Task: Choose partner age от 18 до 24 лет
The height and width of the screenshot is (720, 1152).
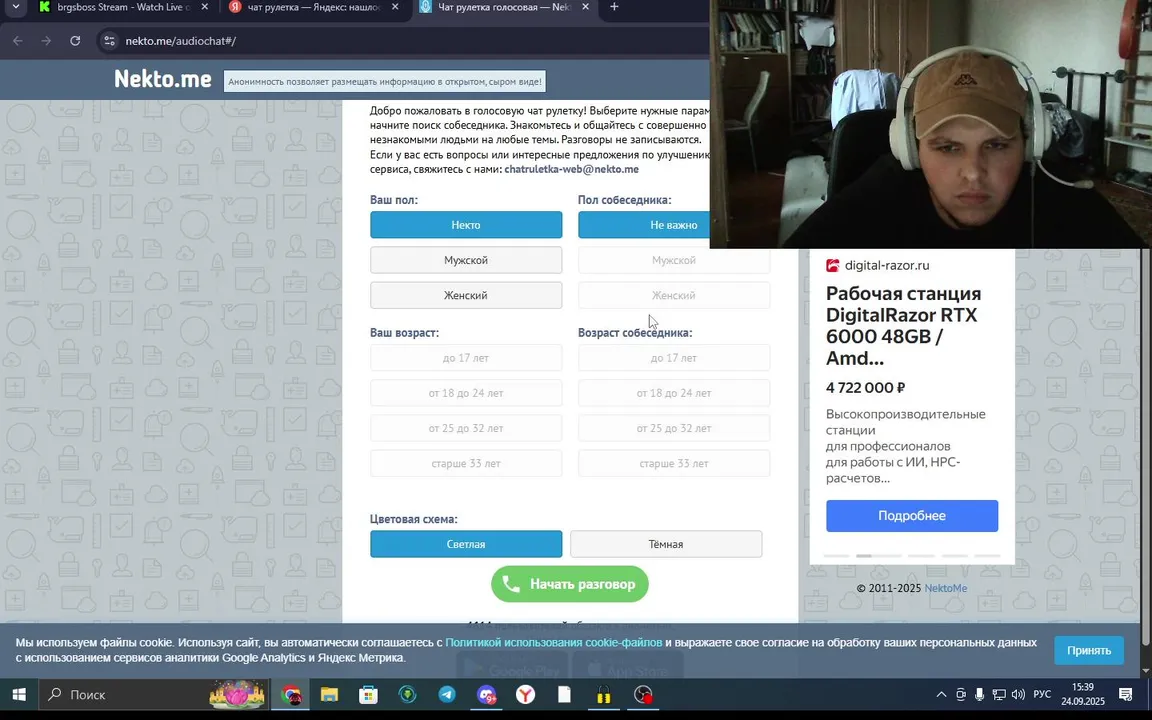Action: 674,393
